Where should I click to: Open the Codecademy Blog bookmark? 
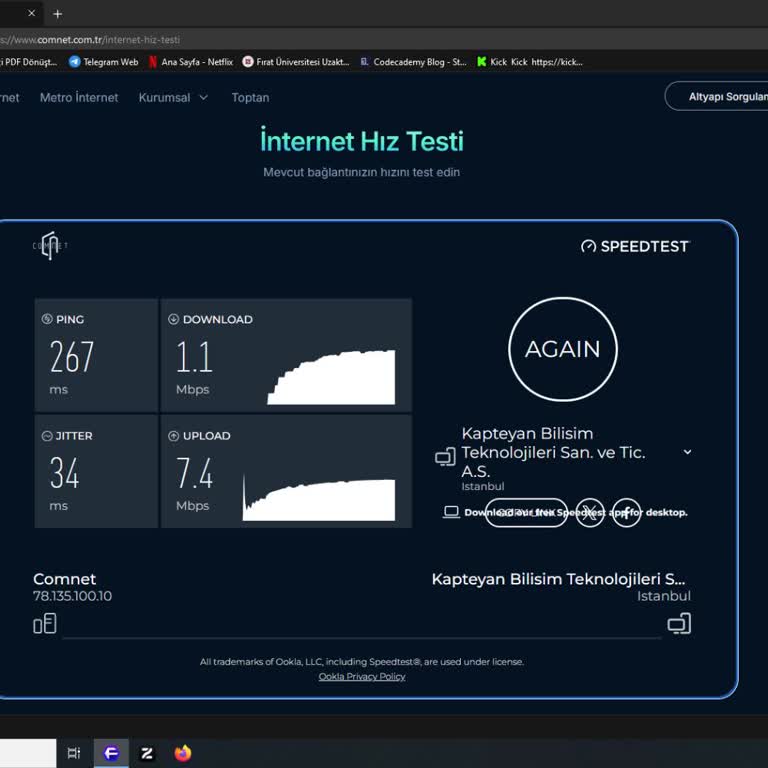[x=413, y=62]
